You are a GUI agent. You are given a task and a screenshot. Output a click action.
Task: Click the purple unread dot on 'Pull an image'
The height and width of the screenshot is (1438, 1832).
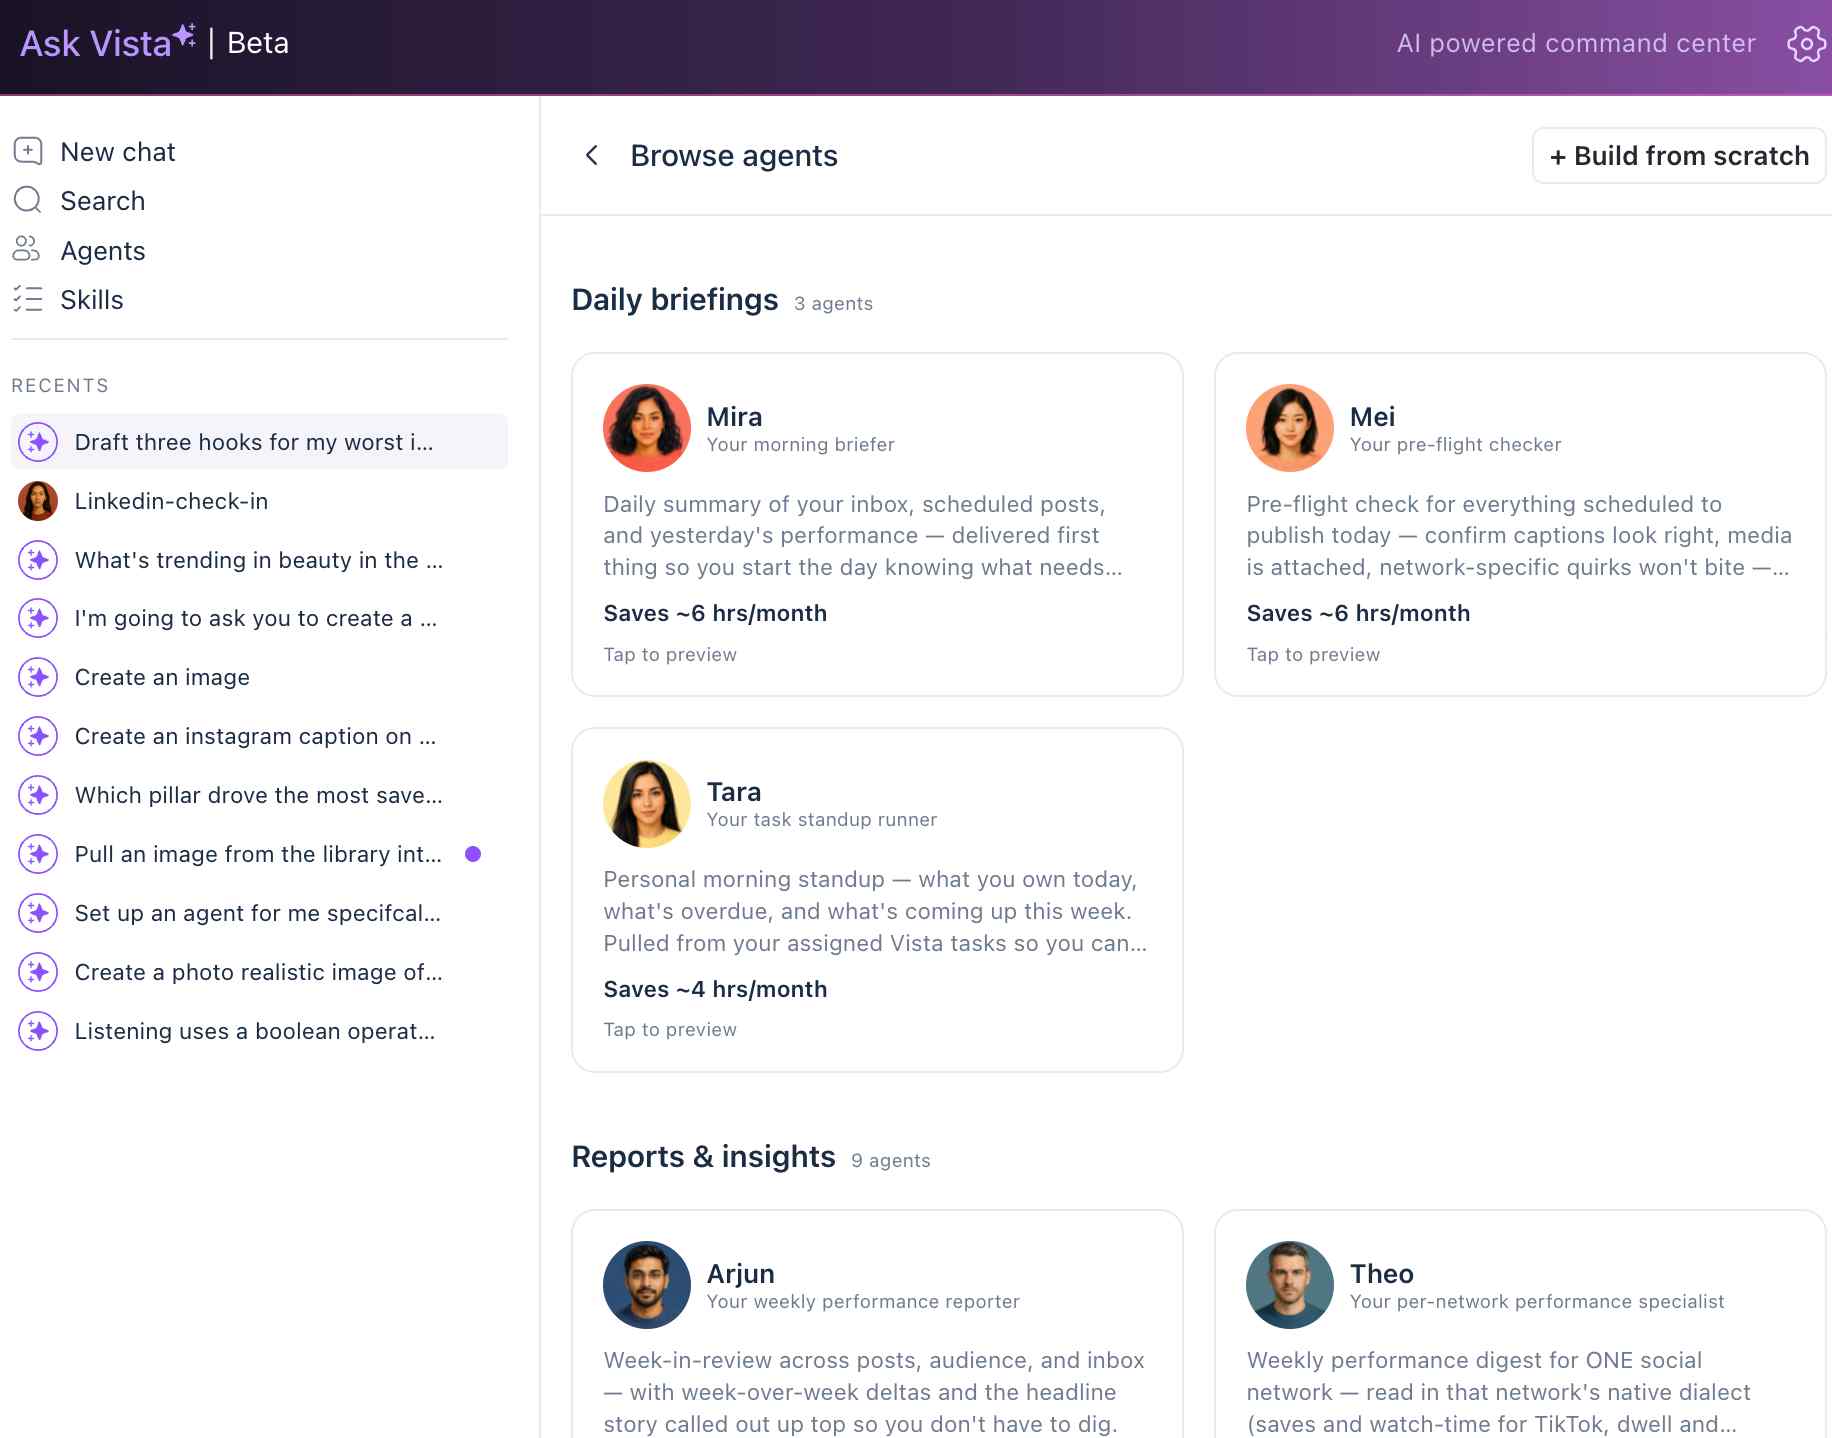pyautogui.click(x=473, y=854)
